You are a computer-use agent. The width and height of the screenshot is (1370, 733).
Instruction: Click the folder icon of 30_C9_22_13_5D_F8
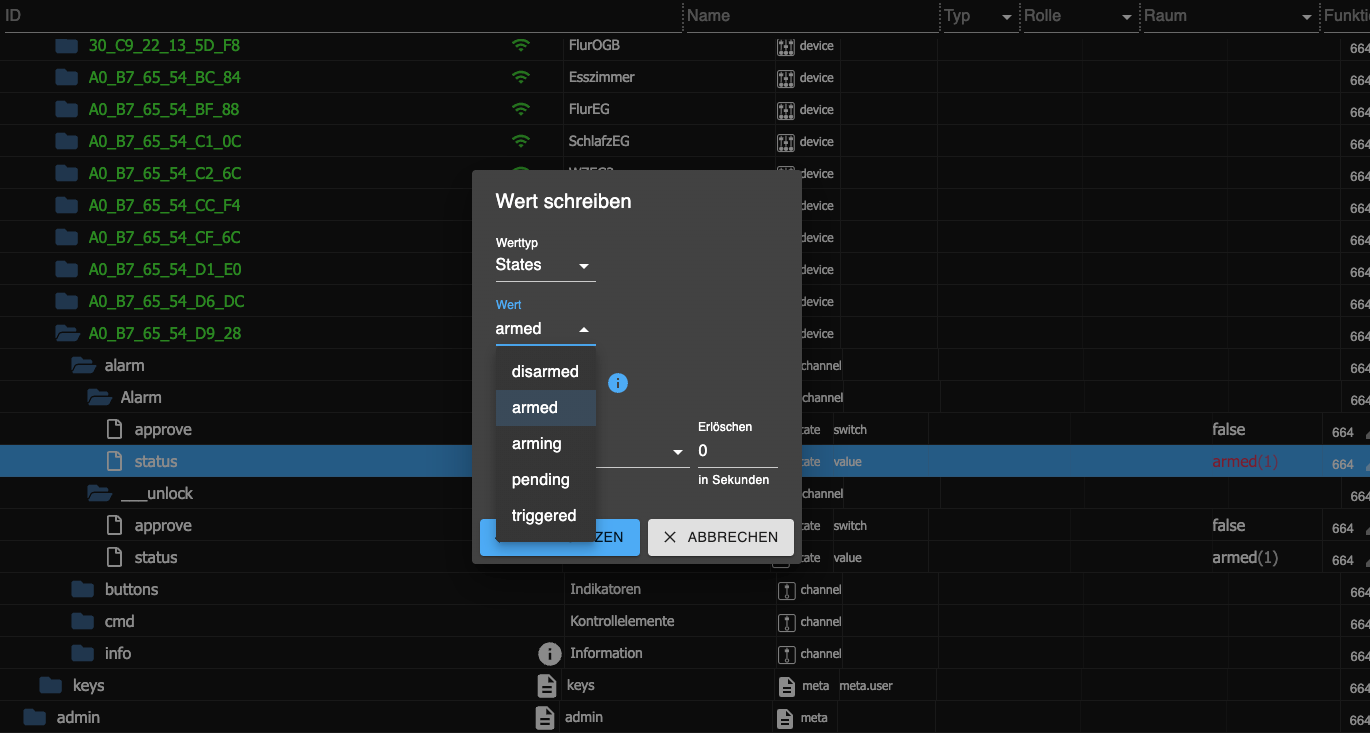66,45
